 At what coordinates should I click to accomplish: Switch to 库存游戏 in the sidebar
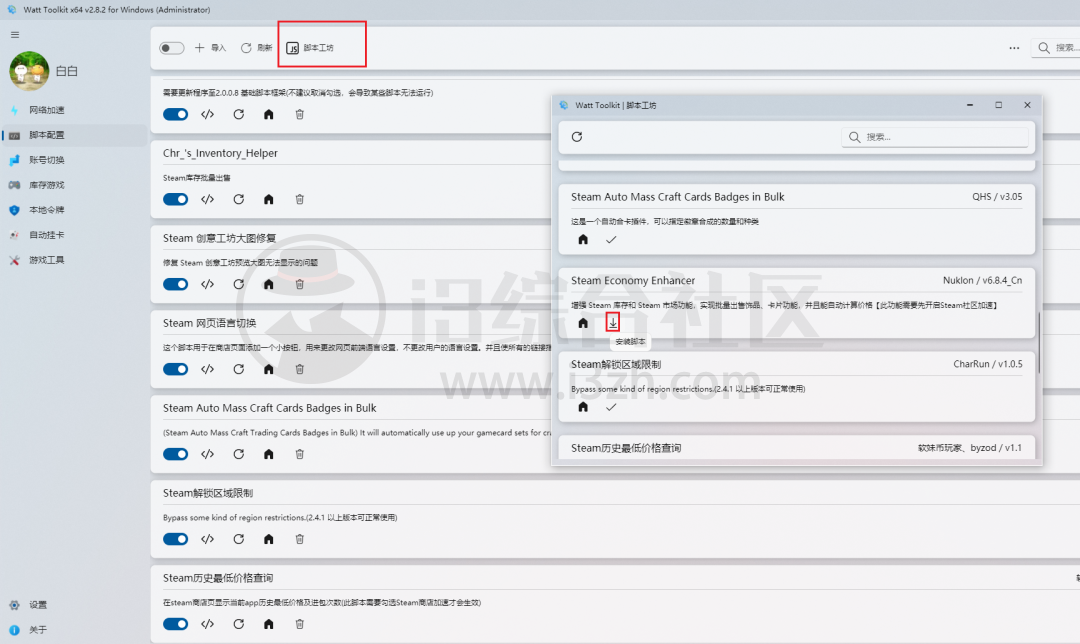point(74,185)
